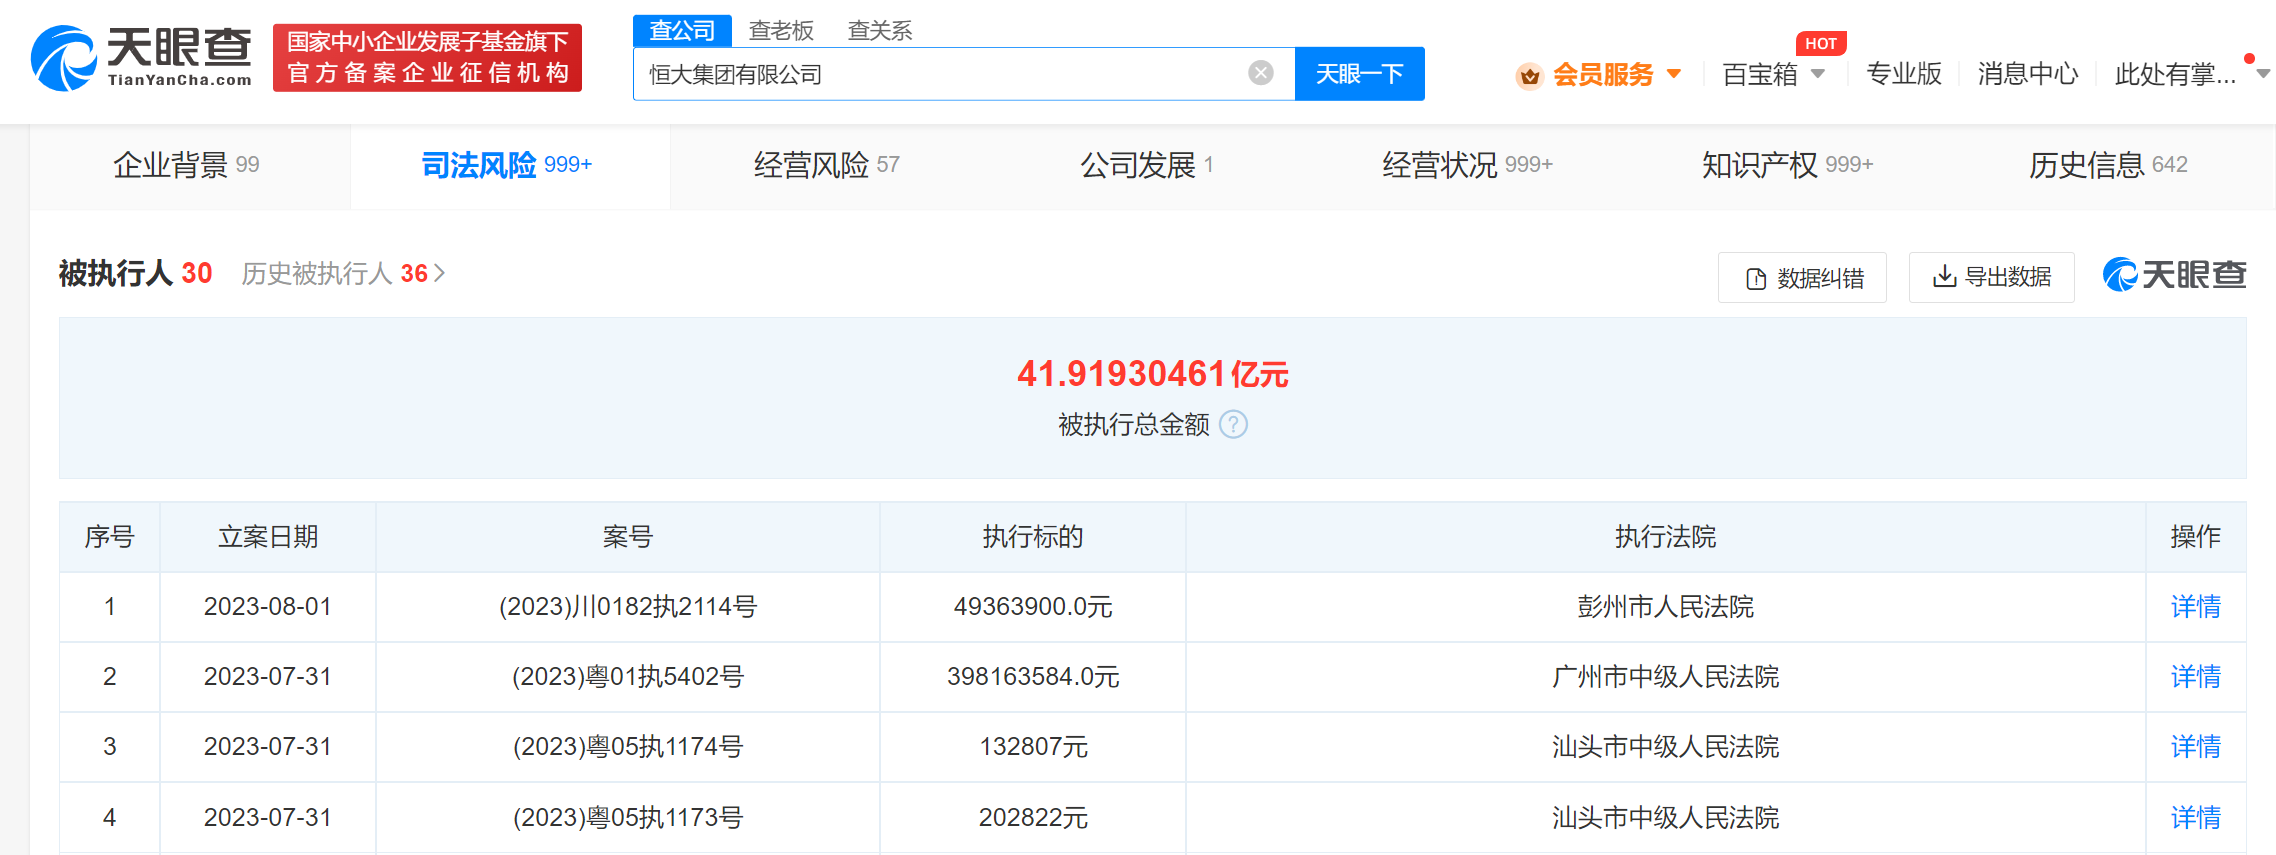Image resolution: width=2276 pixels, height=855 pixels.
Task: Click the TianYanCha logo in the header
Action: [x=141, y=58]
